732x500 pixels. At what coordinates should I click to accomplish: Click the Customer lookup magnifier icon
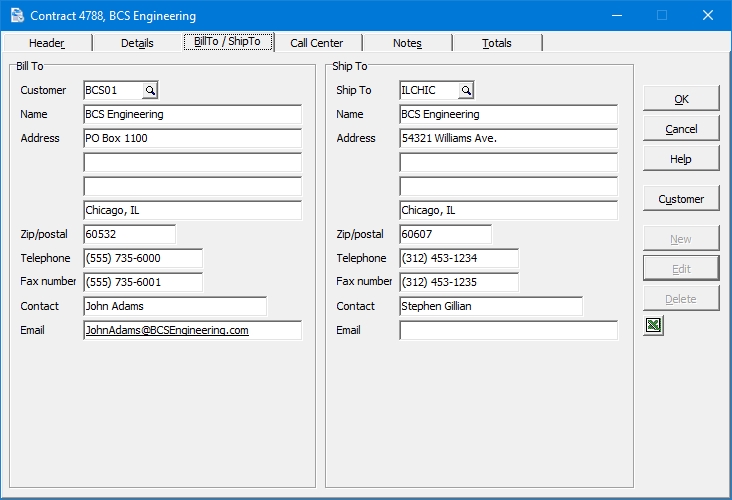150,91
